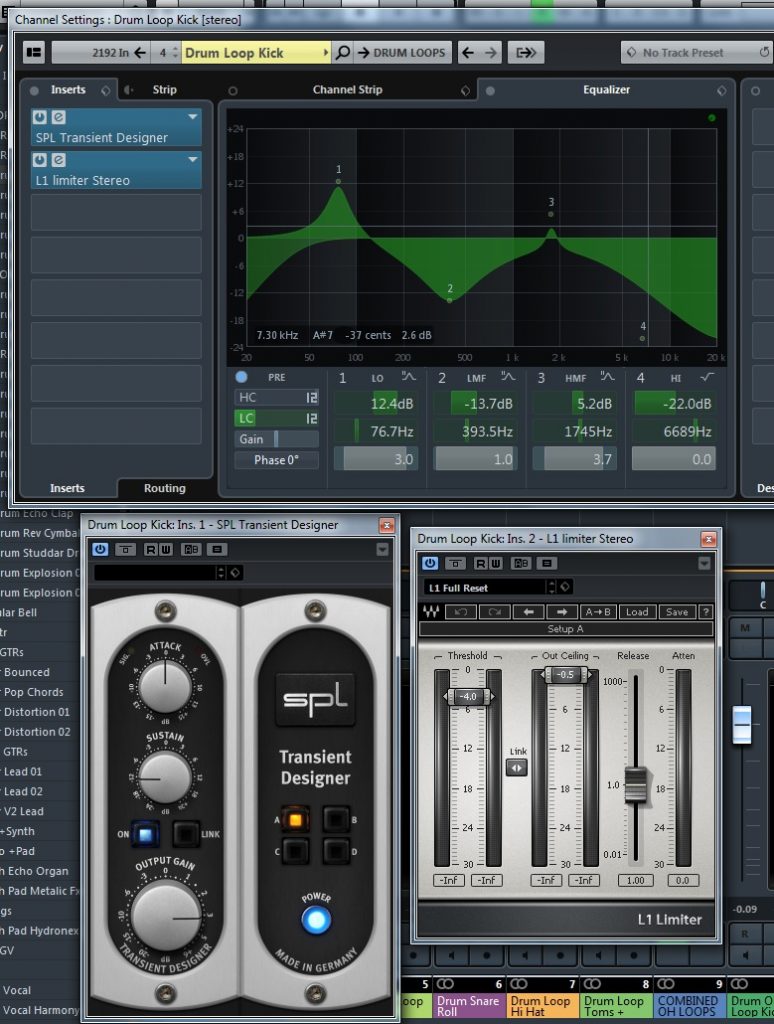Bypass the SPL Transient Designer insert slot
Image resolution: width=774 pixels, height=1024 pixels.
pyautogui.click(x=41, y=117)
